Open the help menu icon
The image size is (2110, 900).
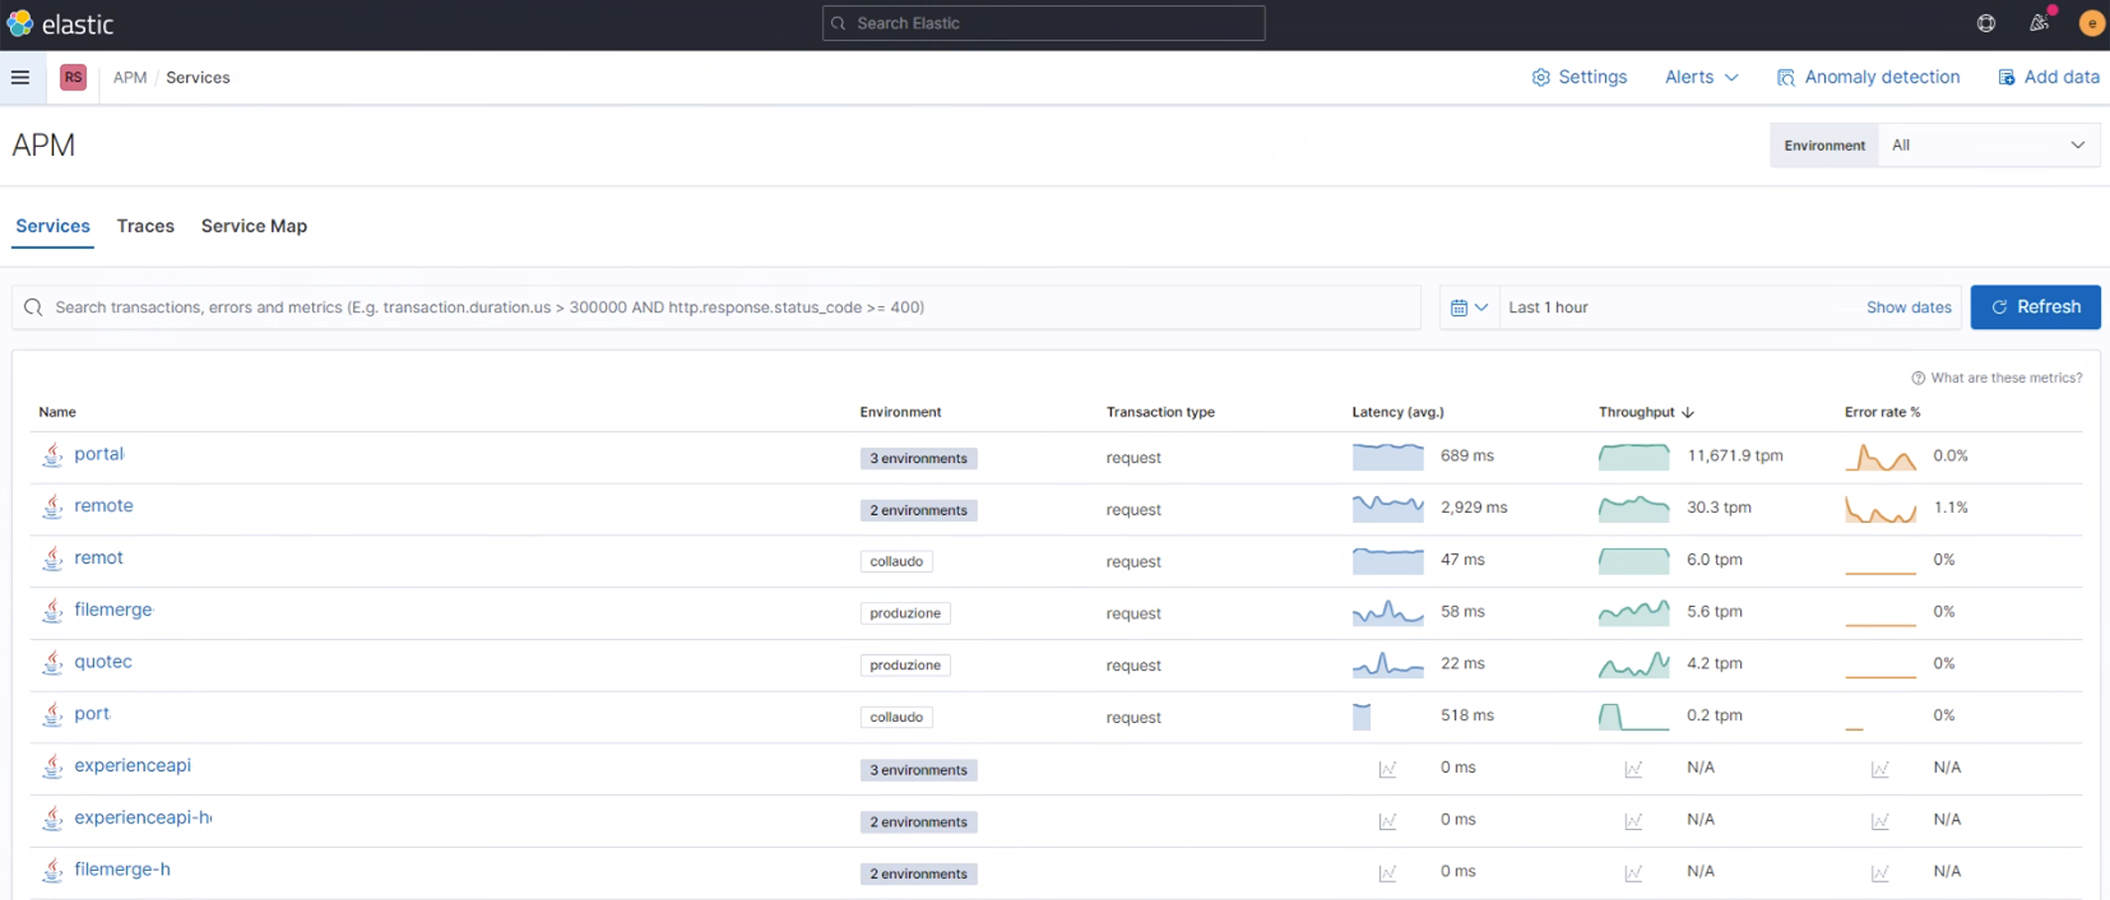(1986, 23)
